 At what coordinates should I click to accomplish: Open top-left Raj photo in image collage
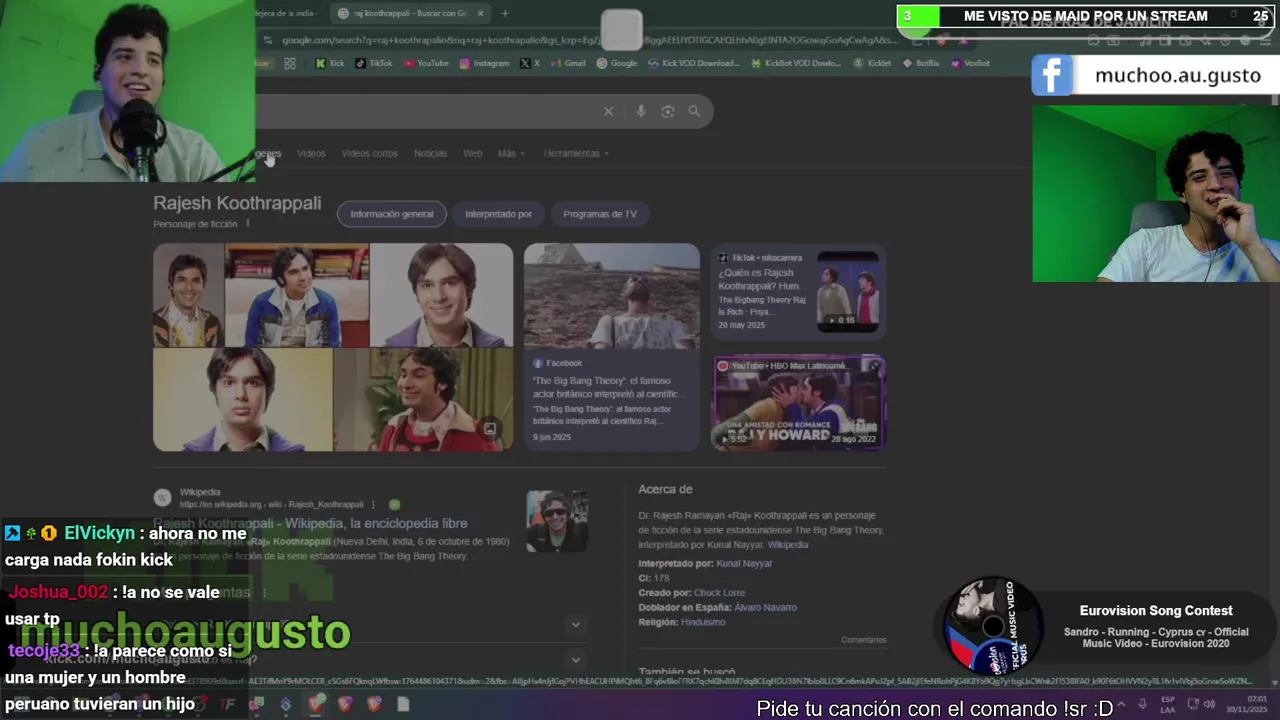pos(188,295)
